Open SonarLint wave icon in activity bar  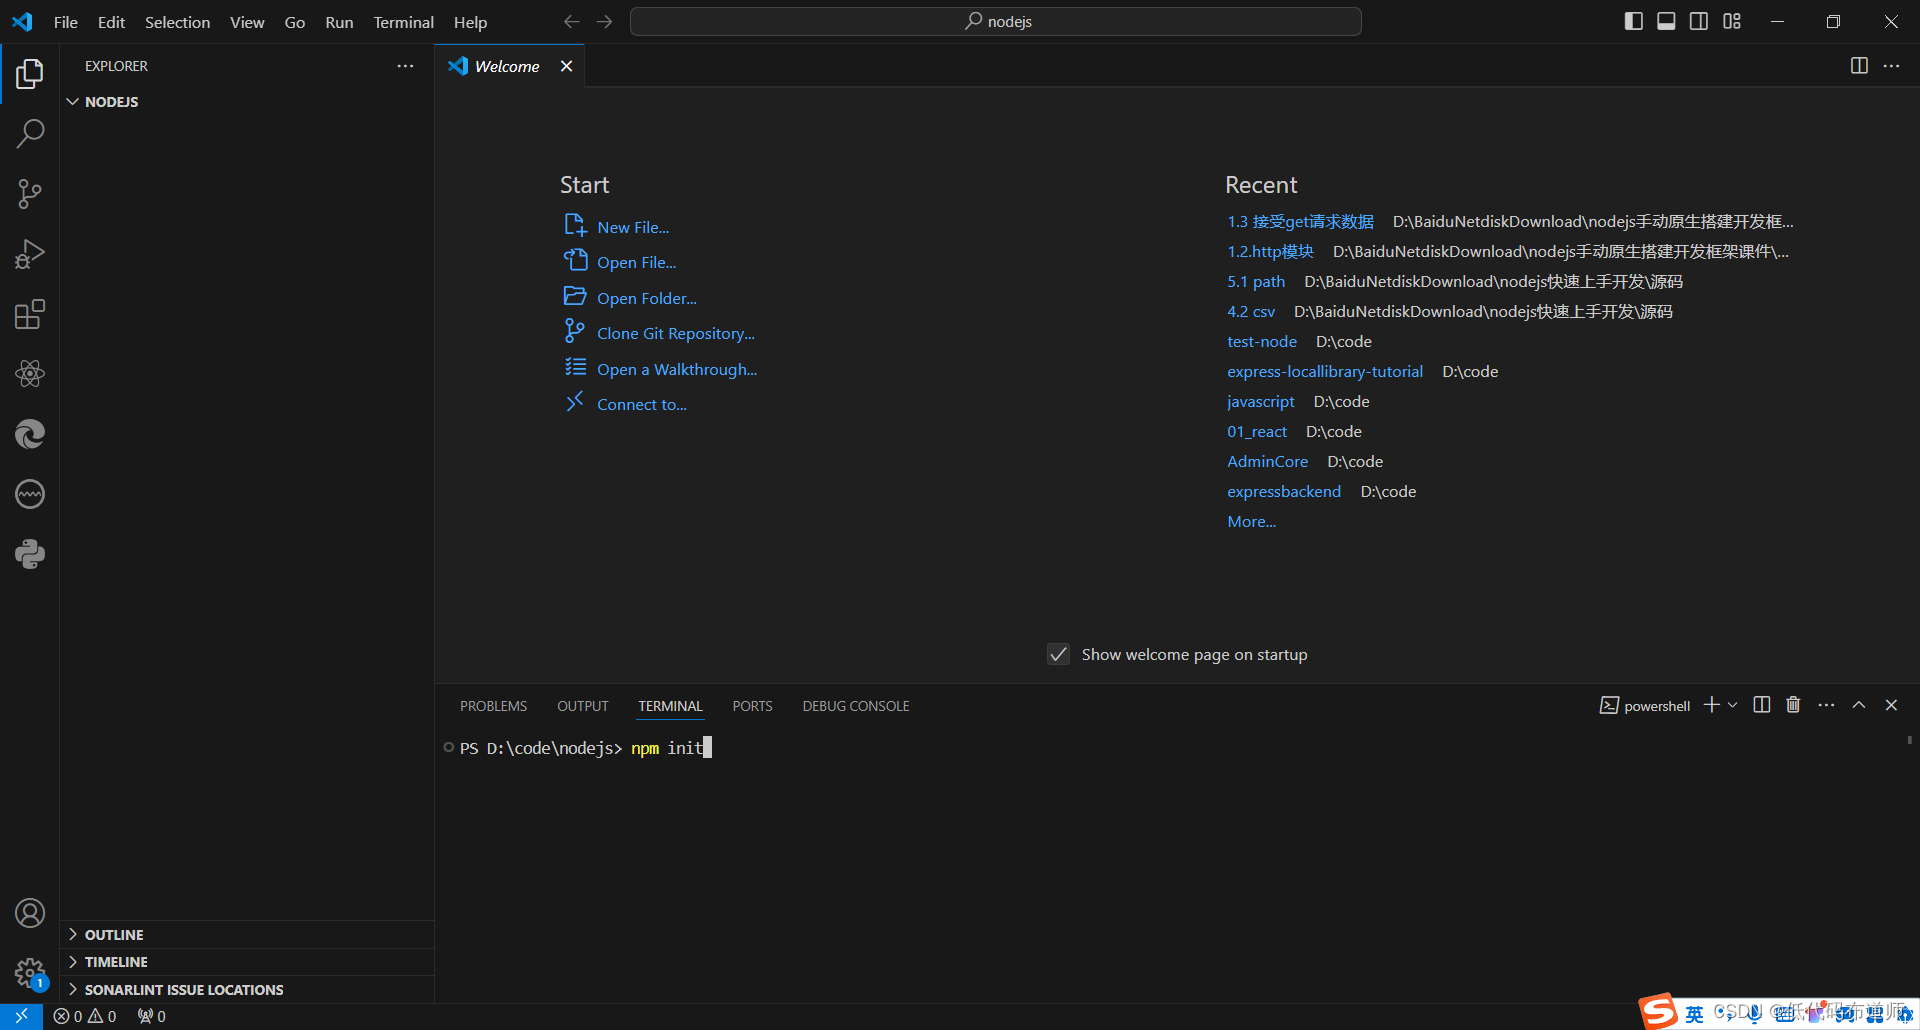(30, 494)
